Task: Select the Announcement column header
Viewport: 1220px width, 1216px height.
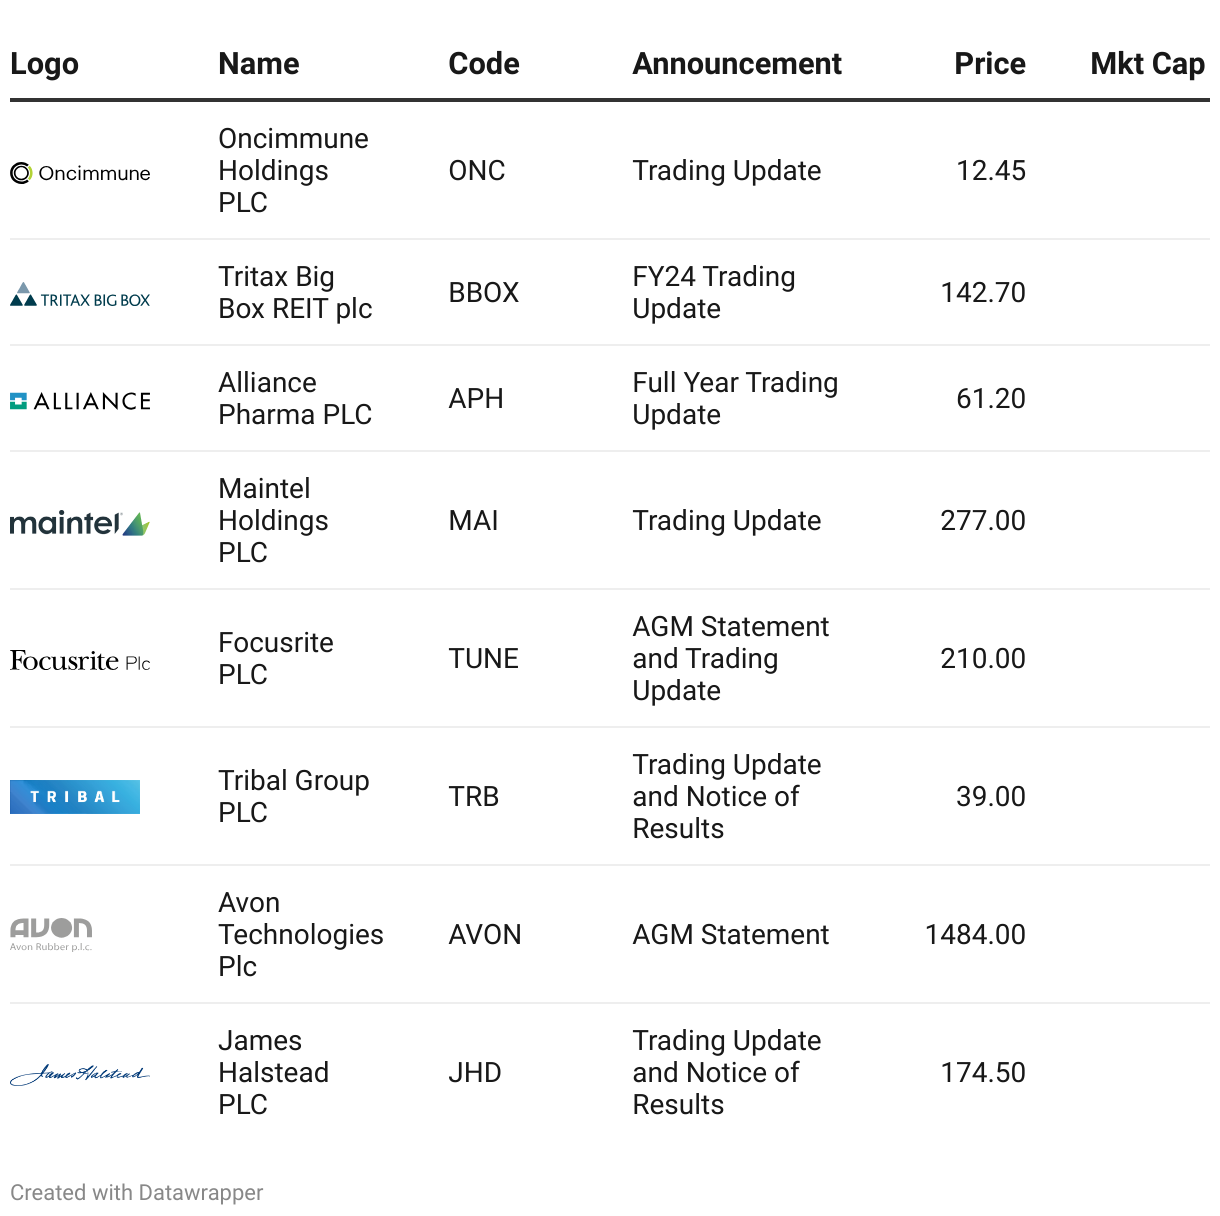Action: (737, 64)
